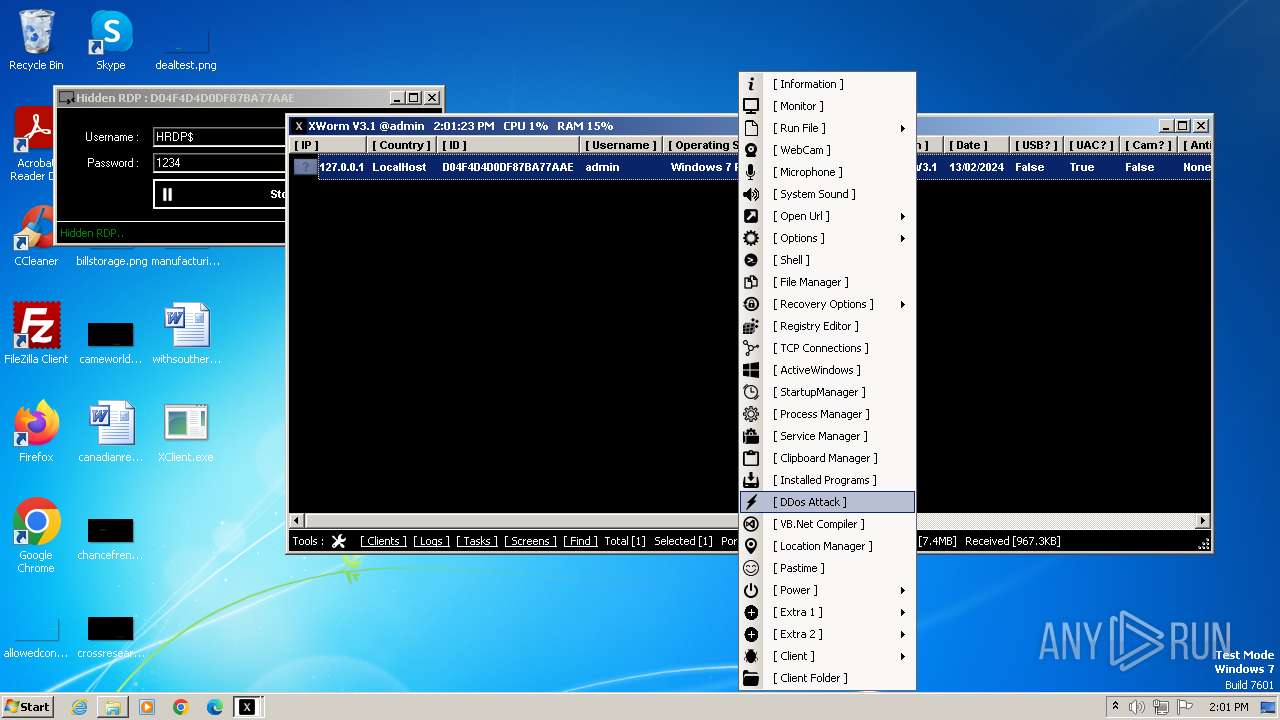Screen dimensions: 1280x720
Task: Open the Clients link in XWorm status bar
Action: pyautogui.click(x=383, y=541)
